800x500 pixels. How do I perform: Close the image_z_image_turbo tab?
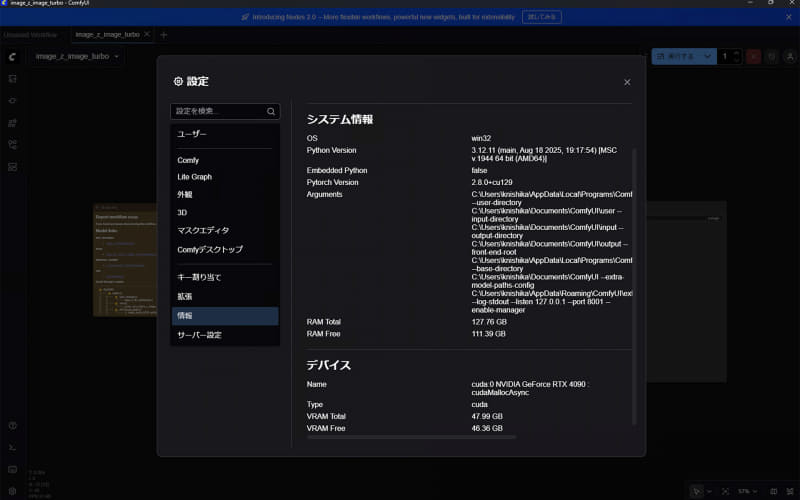click(147, 34)
